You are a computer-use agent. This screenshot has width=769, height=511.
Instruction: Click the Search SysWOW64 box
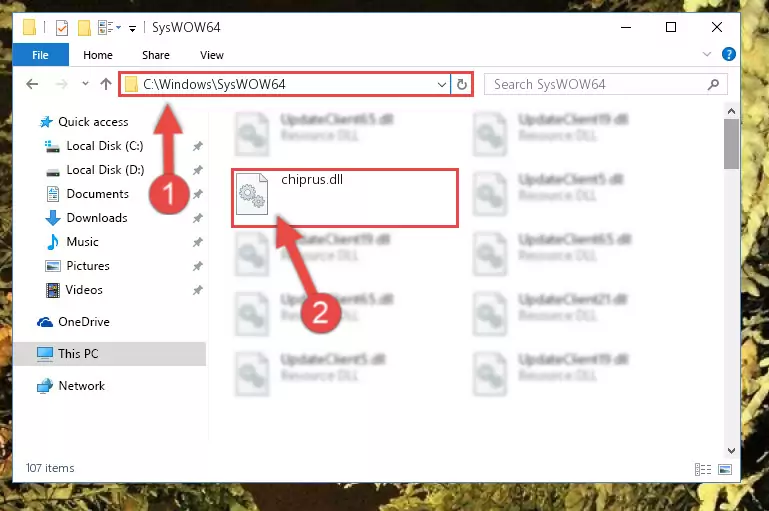click(x=606, y=84)
